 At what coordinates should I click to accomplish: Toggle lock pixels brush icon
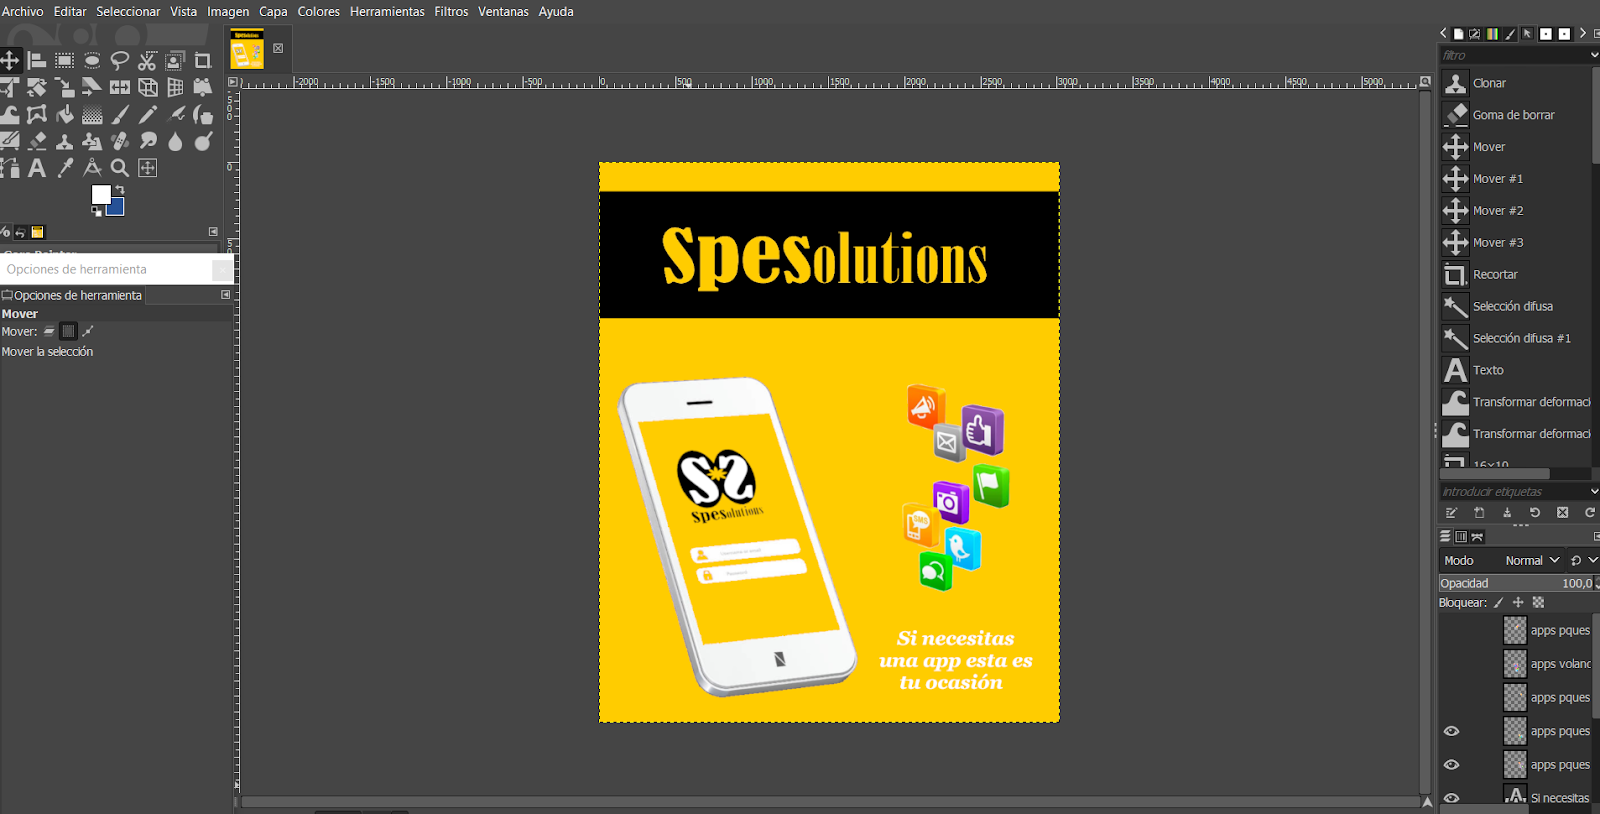tap(1498, 602)
